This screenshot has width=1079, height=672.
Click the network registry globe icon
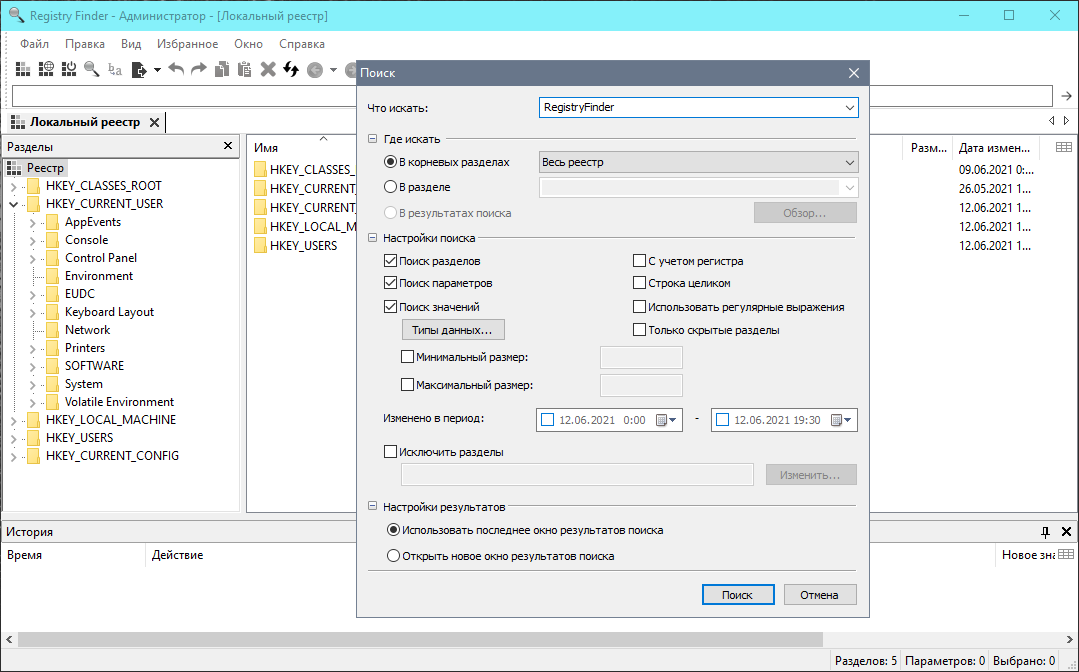46,69
